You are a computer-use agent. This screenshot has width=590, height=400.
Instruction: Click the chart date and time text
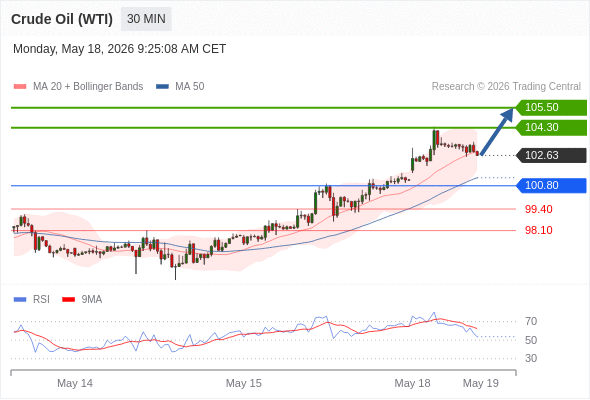120,49
